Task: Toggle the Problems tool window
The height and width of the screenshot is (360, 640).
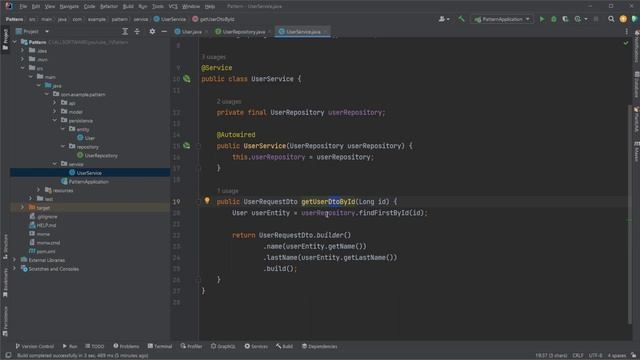Action: pos(126,346)
